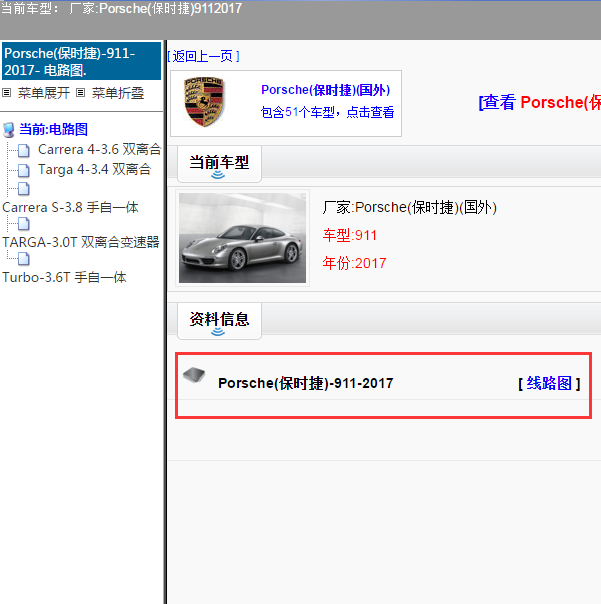Click document icon above Carrera S-3.8 手自一体

pos(24,189)
